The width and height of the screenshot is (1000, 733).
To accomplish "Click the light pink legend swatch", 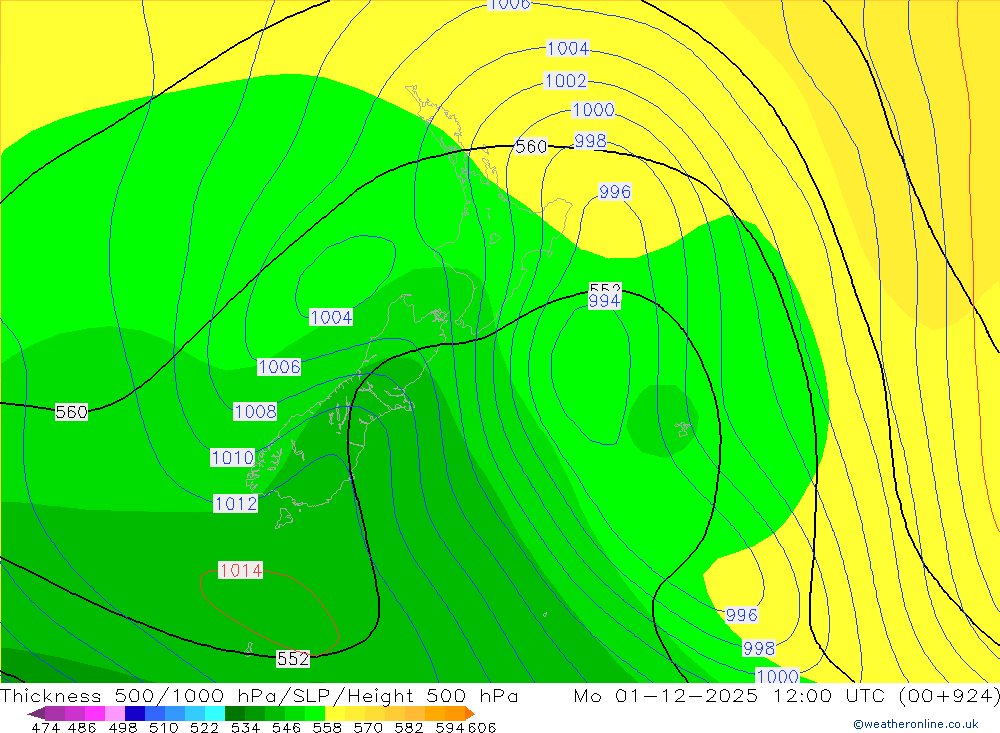I will pyautogui.click(x=115, y=713).
